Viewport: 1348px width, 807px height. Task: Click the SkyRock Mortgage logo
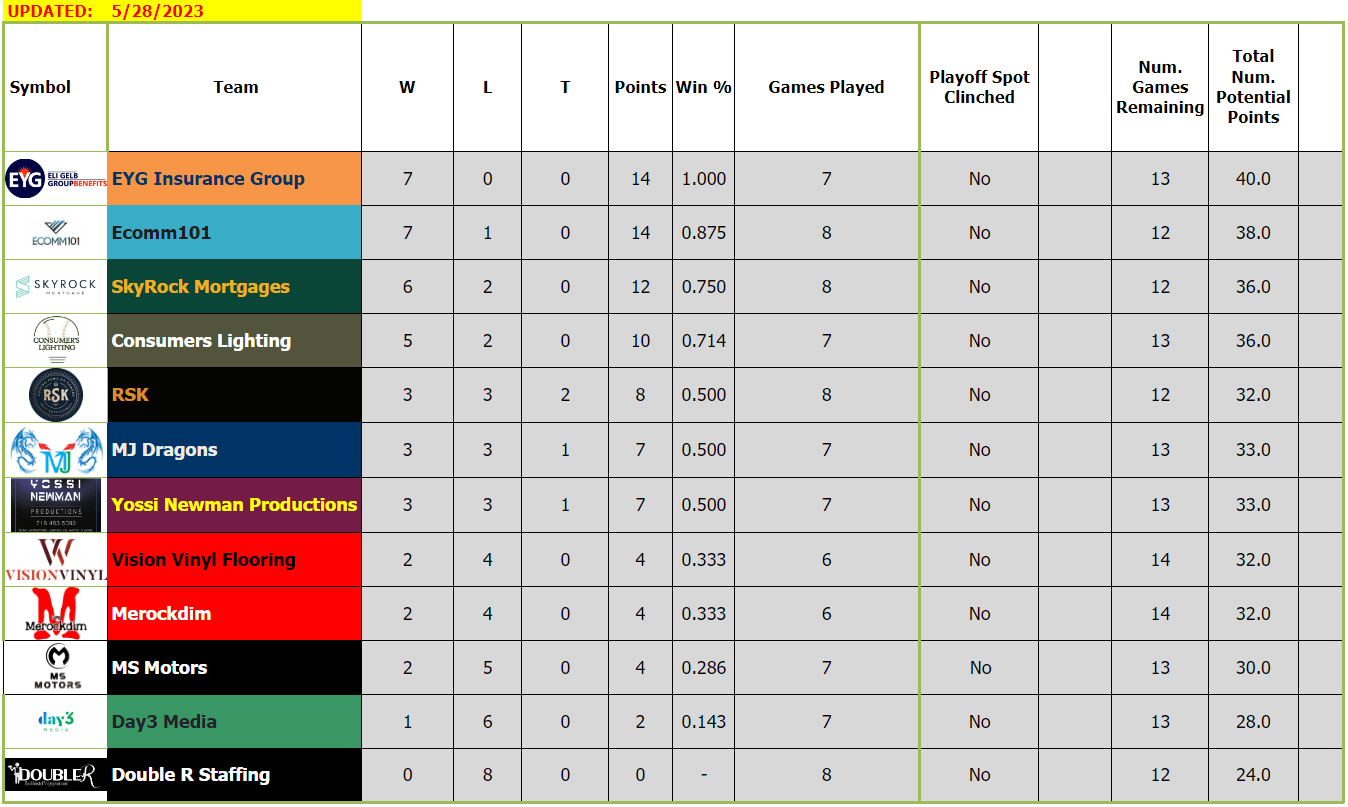pos(56,287)
